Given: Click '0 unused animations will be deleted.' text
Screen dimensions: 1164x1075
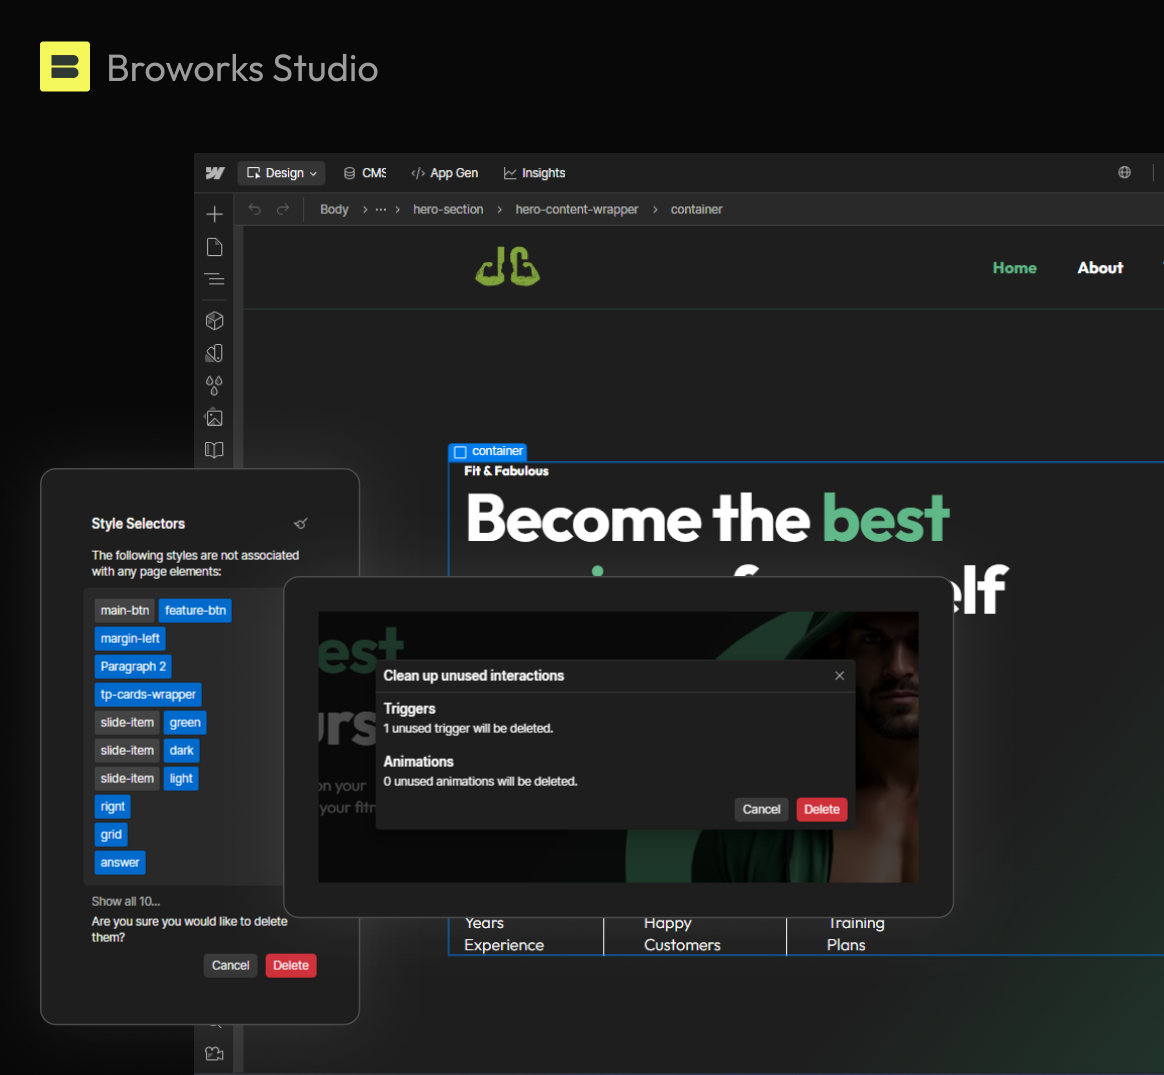Looking at the screenshot, I should pyautogui.click(x=480, y=781).
